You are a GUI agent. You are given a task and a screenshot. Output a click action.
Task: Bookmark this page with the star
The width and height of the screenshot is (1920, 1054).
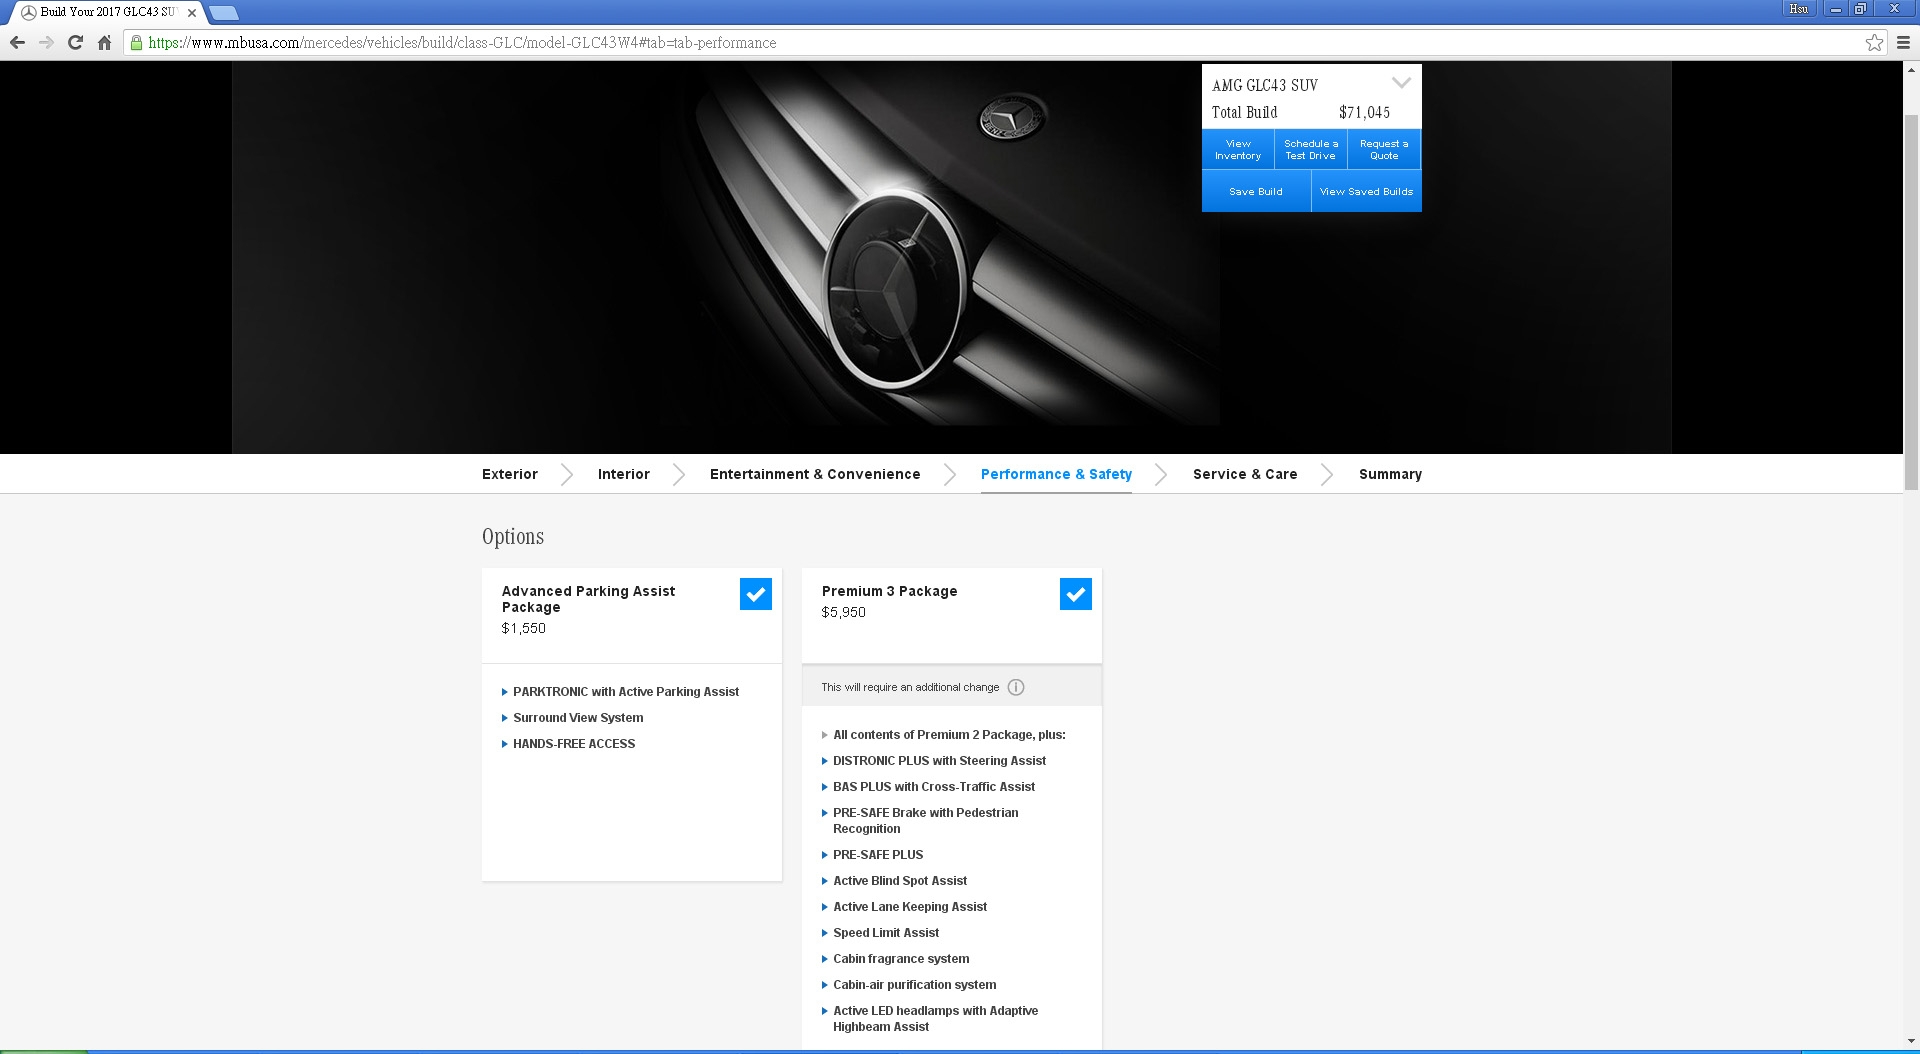1874,42
